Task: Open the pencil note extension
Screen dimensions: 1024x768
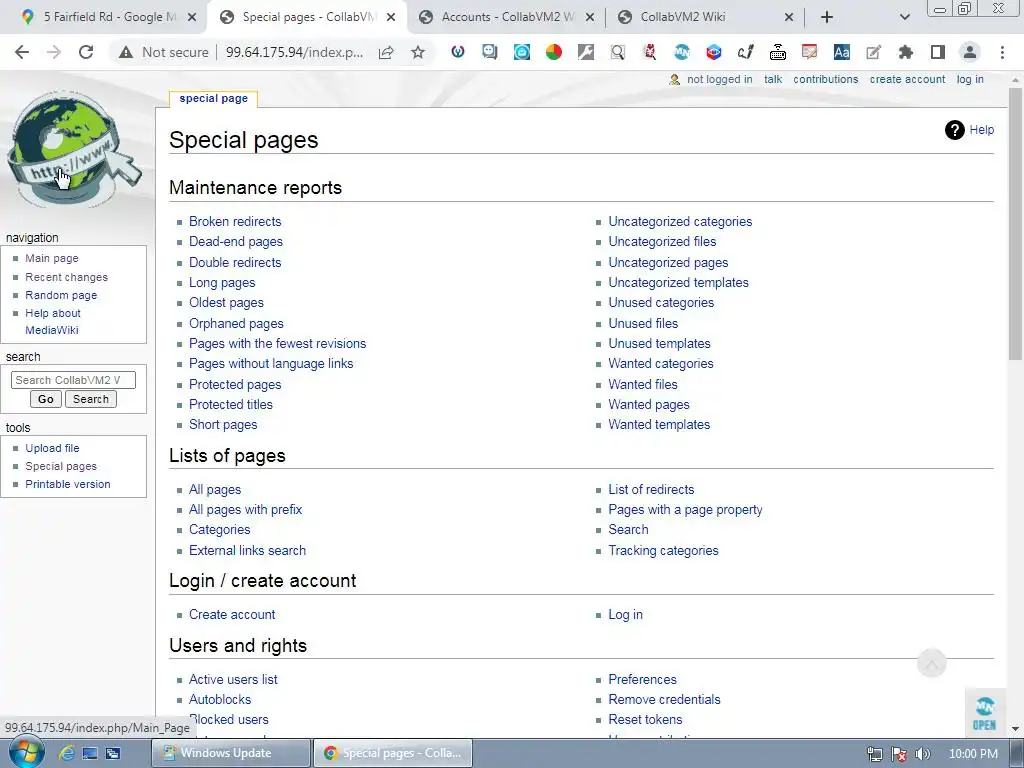Action: click(x=874, y=52)
